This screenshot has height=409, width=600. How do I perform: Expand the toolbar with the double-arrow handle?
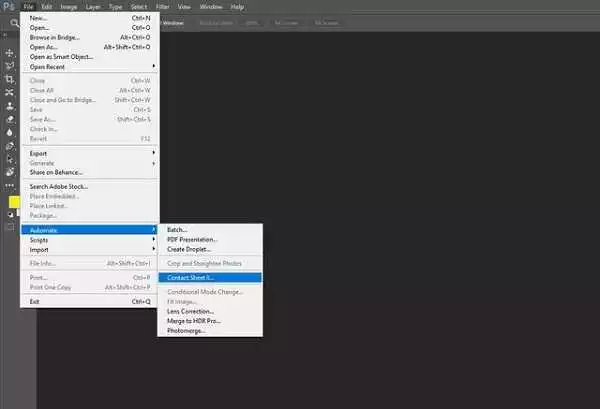coord(5,35)
